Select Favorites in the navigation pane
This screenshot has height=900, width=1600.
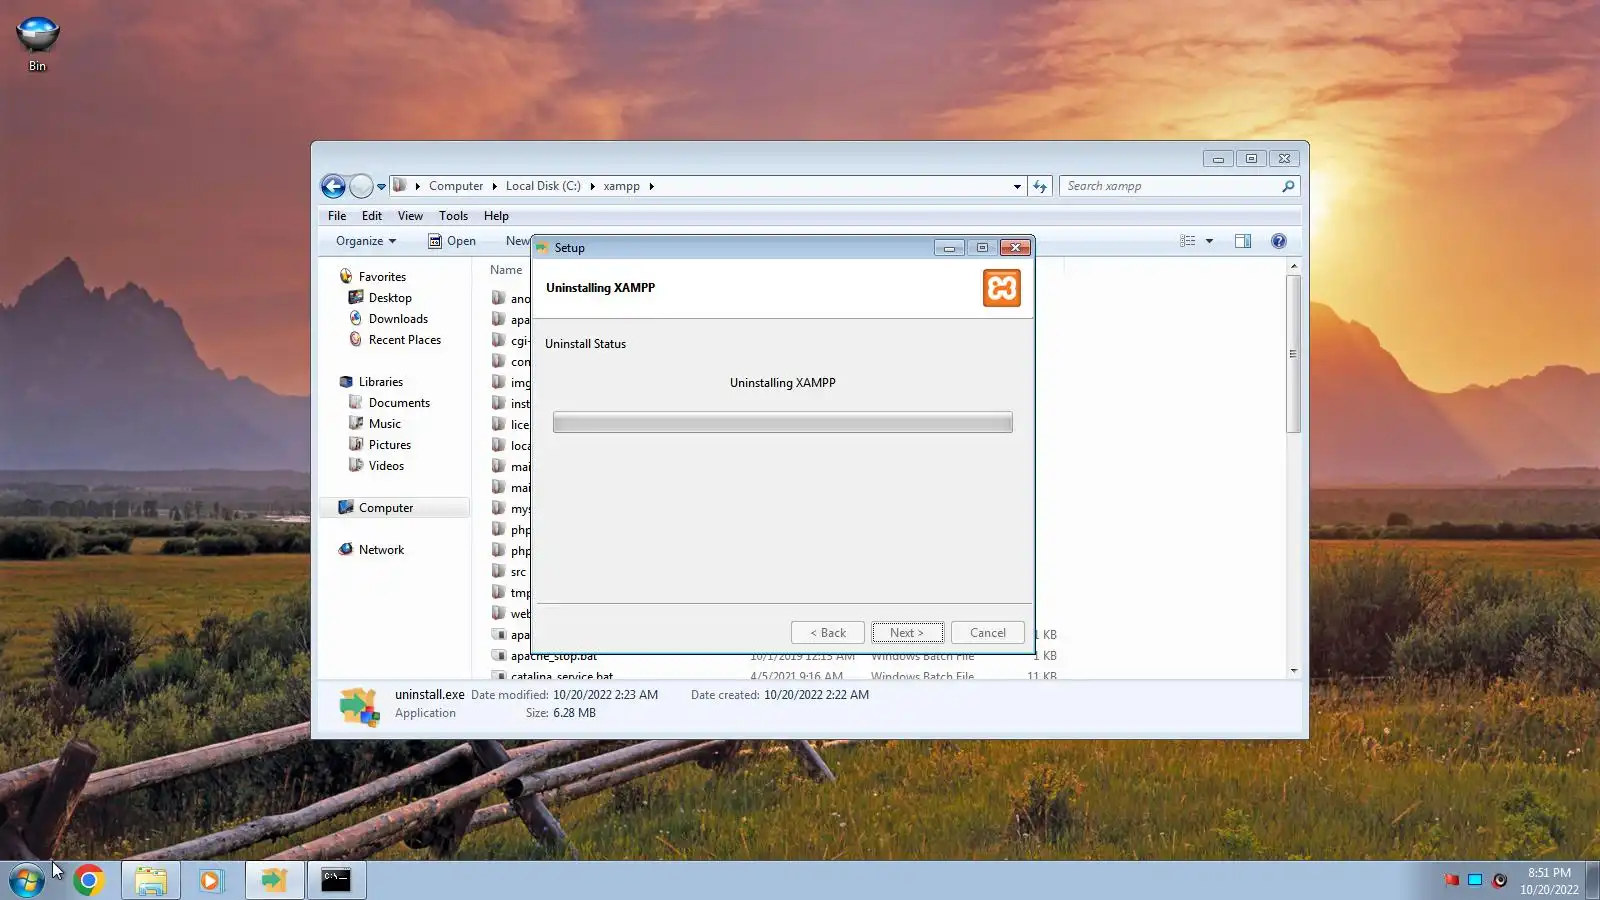(x=382, y=277)
